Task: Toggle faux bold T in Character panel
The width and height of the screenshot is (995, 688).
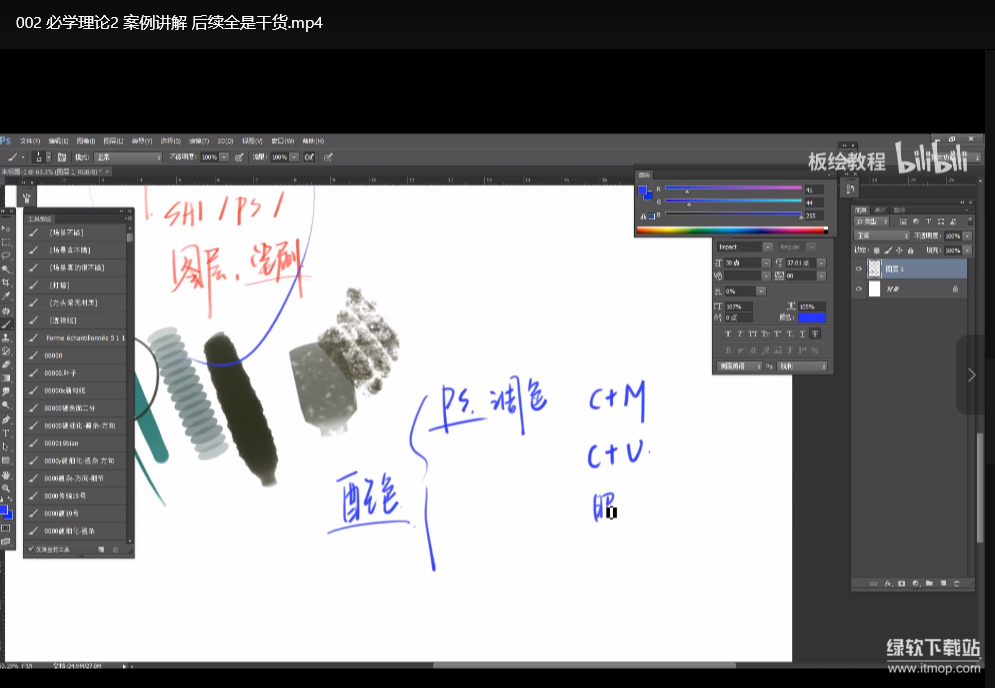Action: click(x=728, y=334)
